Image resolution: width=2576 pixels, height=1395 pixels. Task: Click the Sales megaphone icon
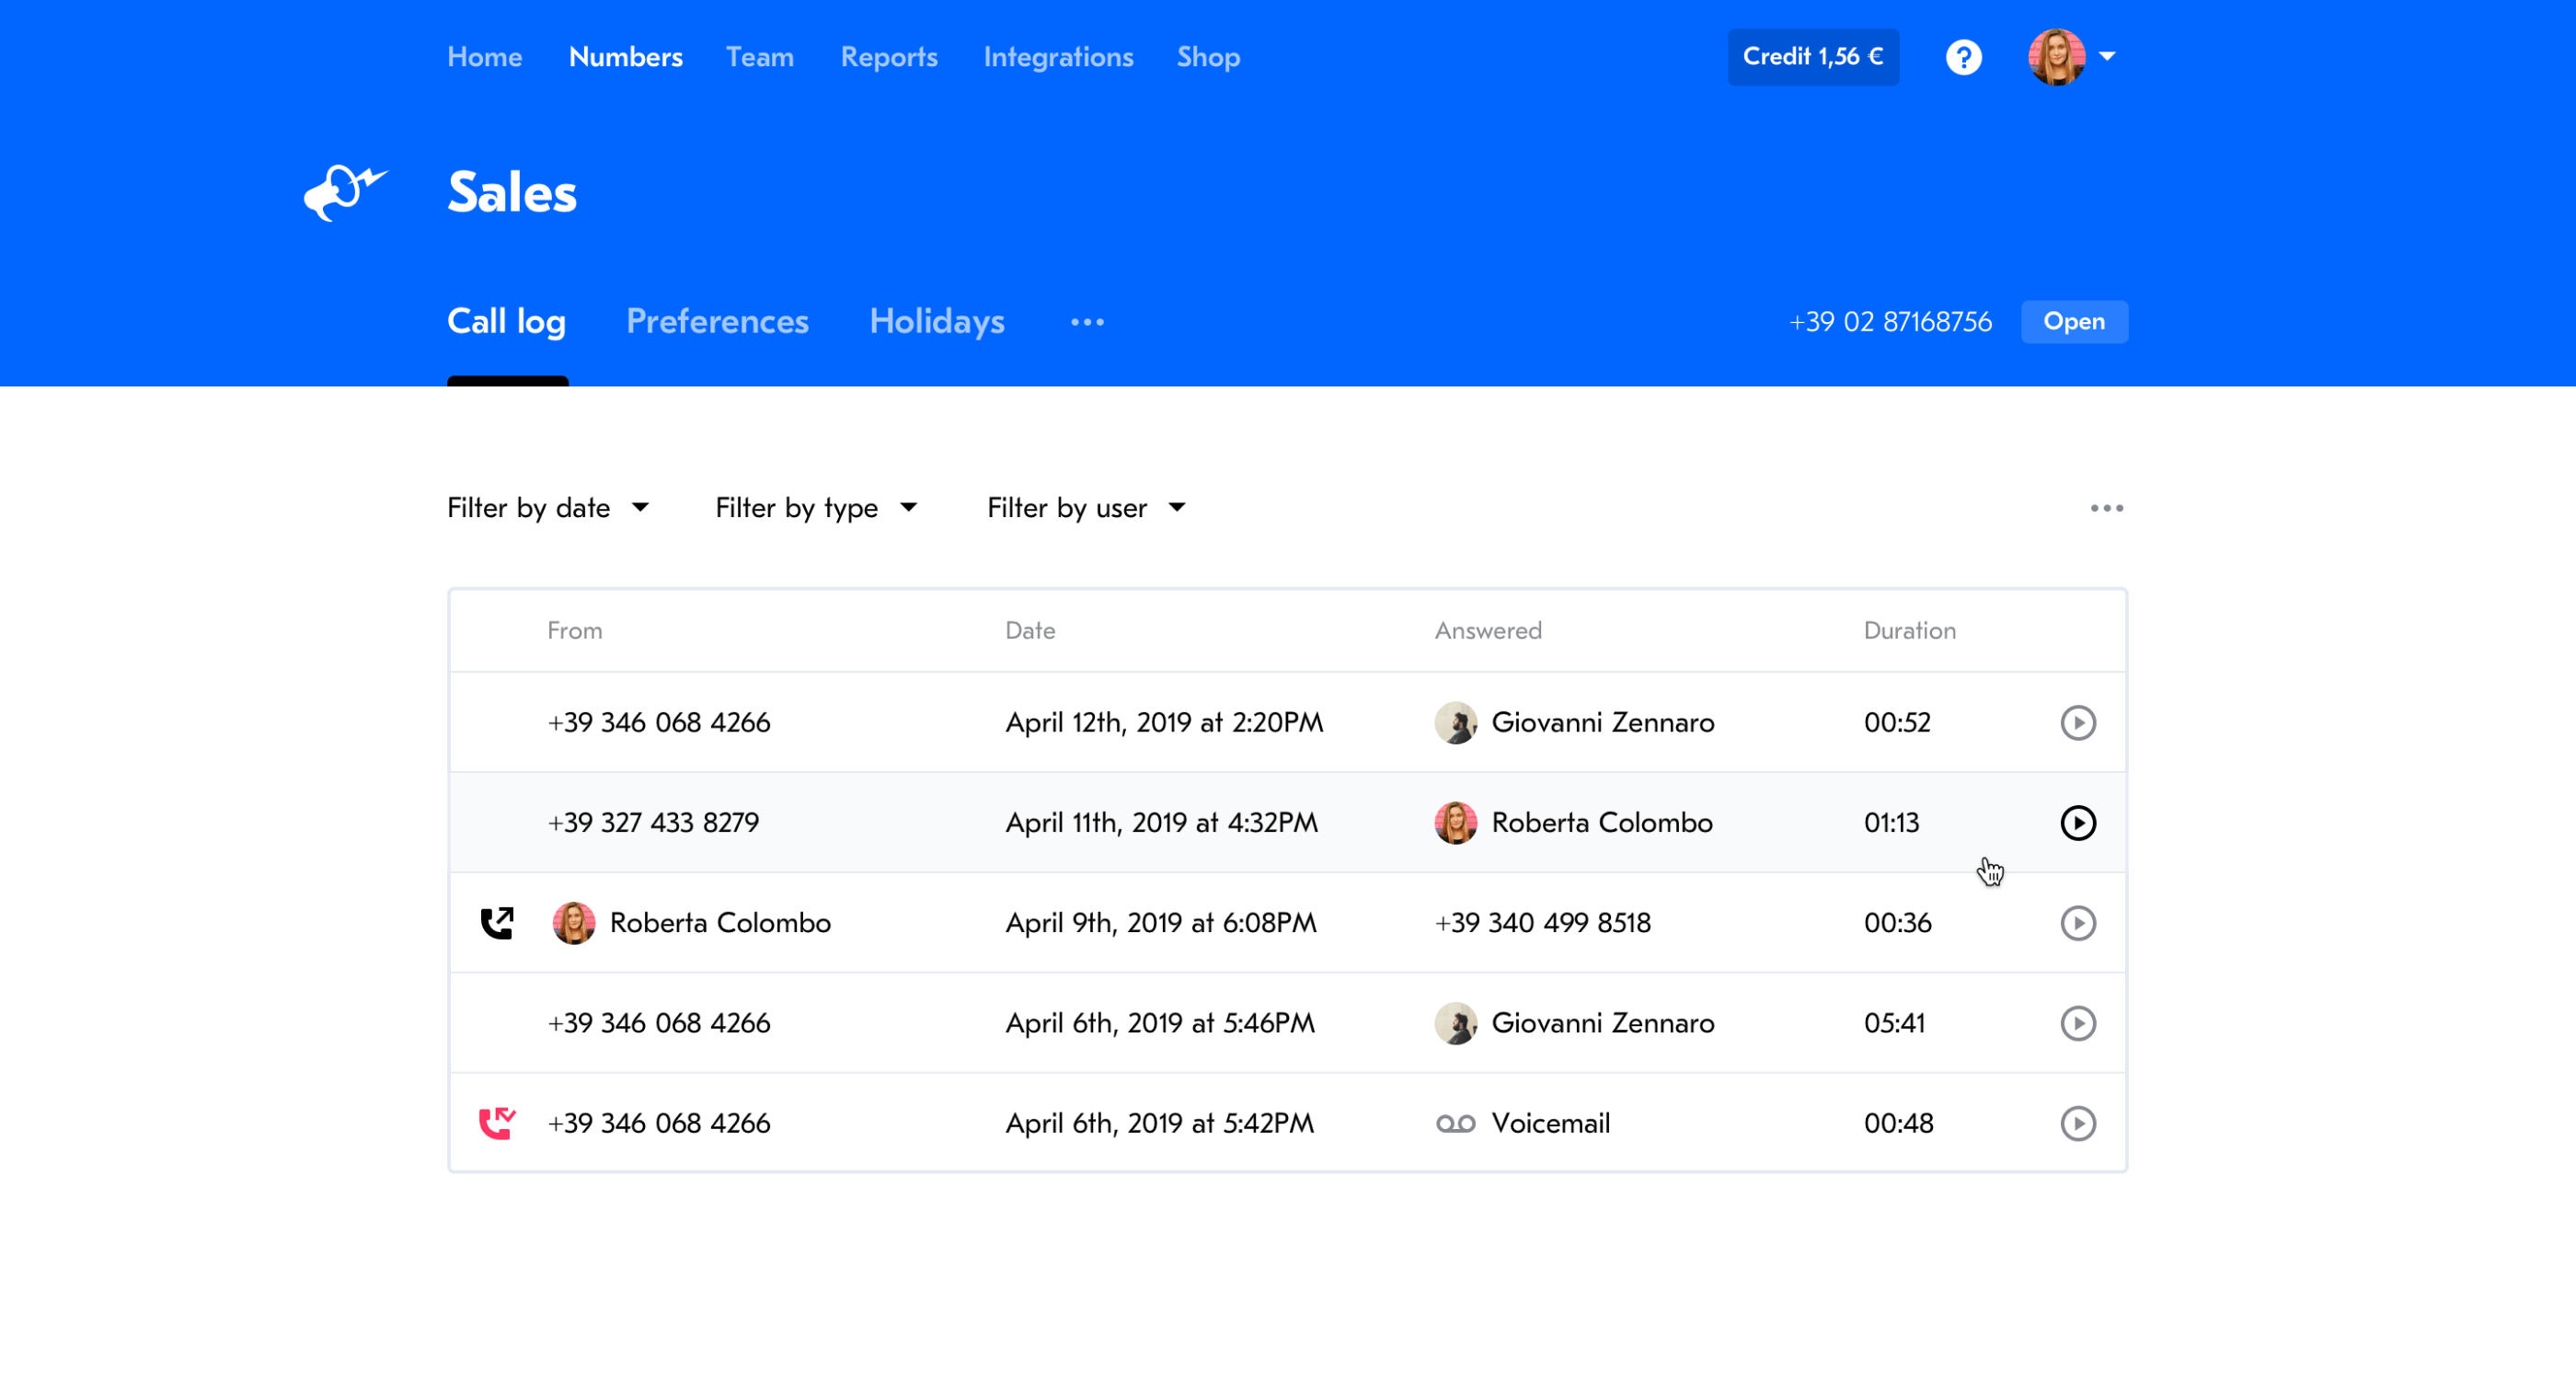(x=344, y=192)
